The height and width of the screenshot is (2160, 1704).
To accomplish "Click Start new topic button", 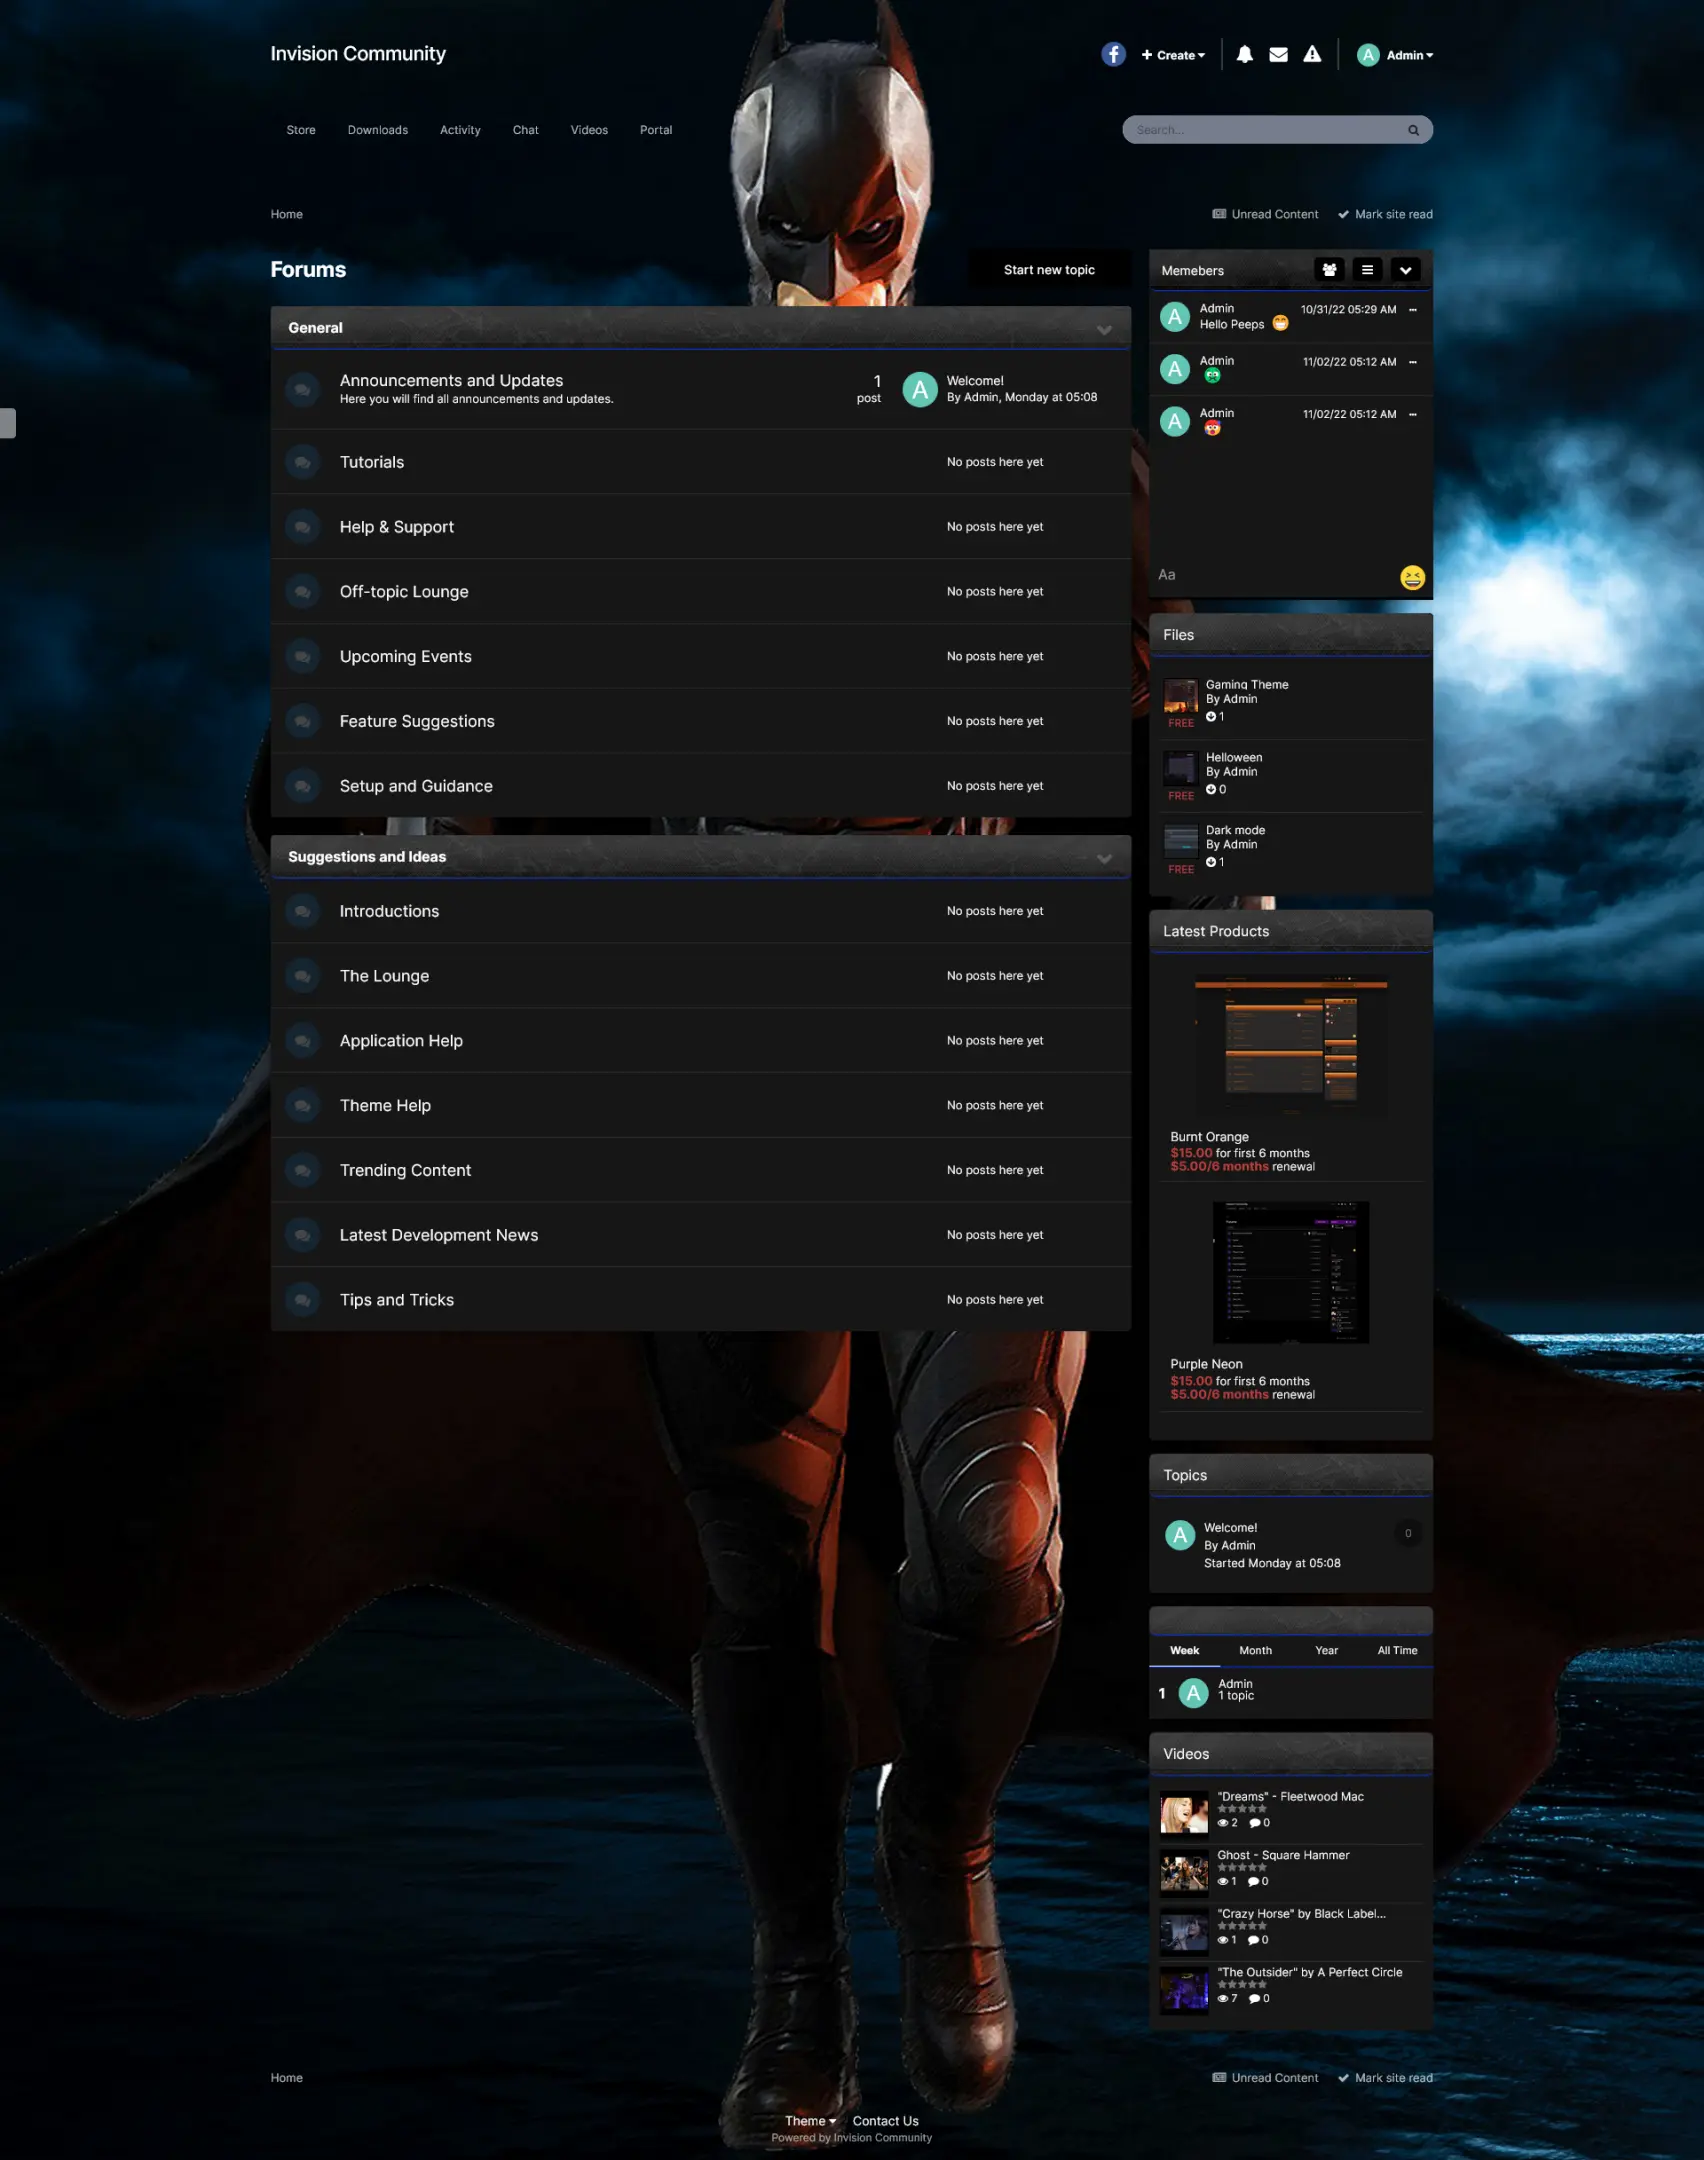I will pyautogui.click(x=1049, y=270).
